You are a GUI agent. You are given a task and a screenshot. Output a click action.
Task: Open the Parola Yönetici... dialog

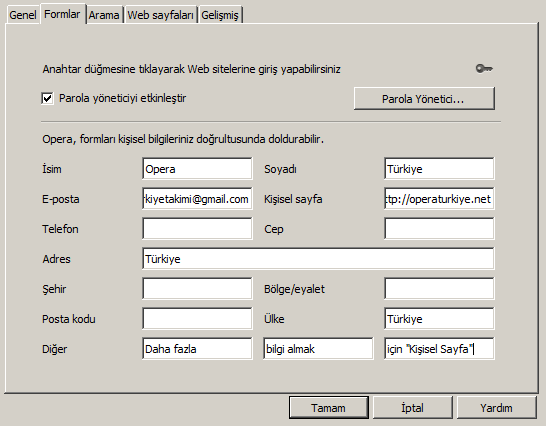coord(424,99)
